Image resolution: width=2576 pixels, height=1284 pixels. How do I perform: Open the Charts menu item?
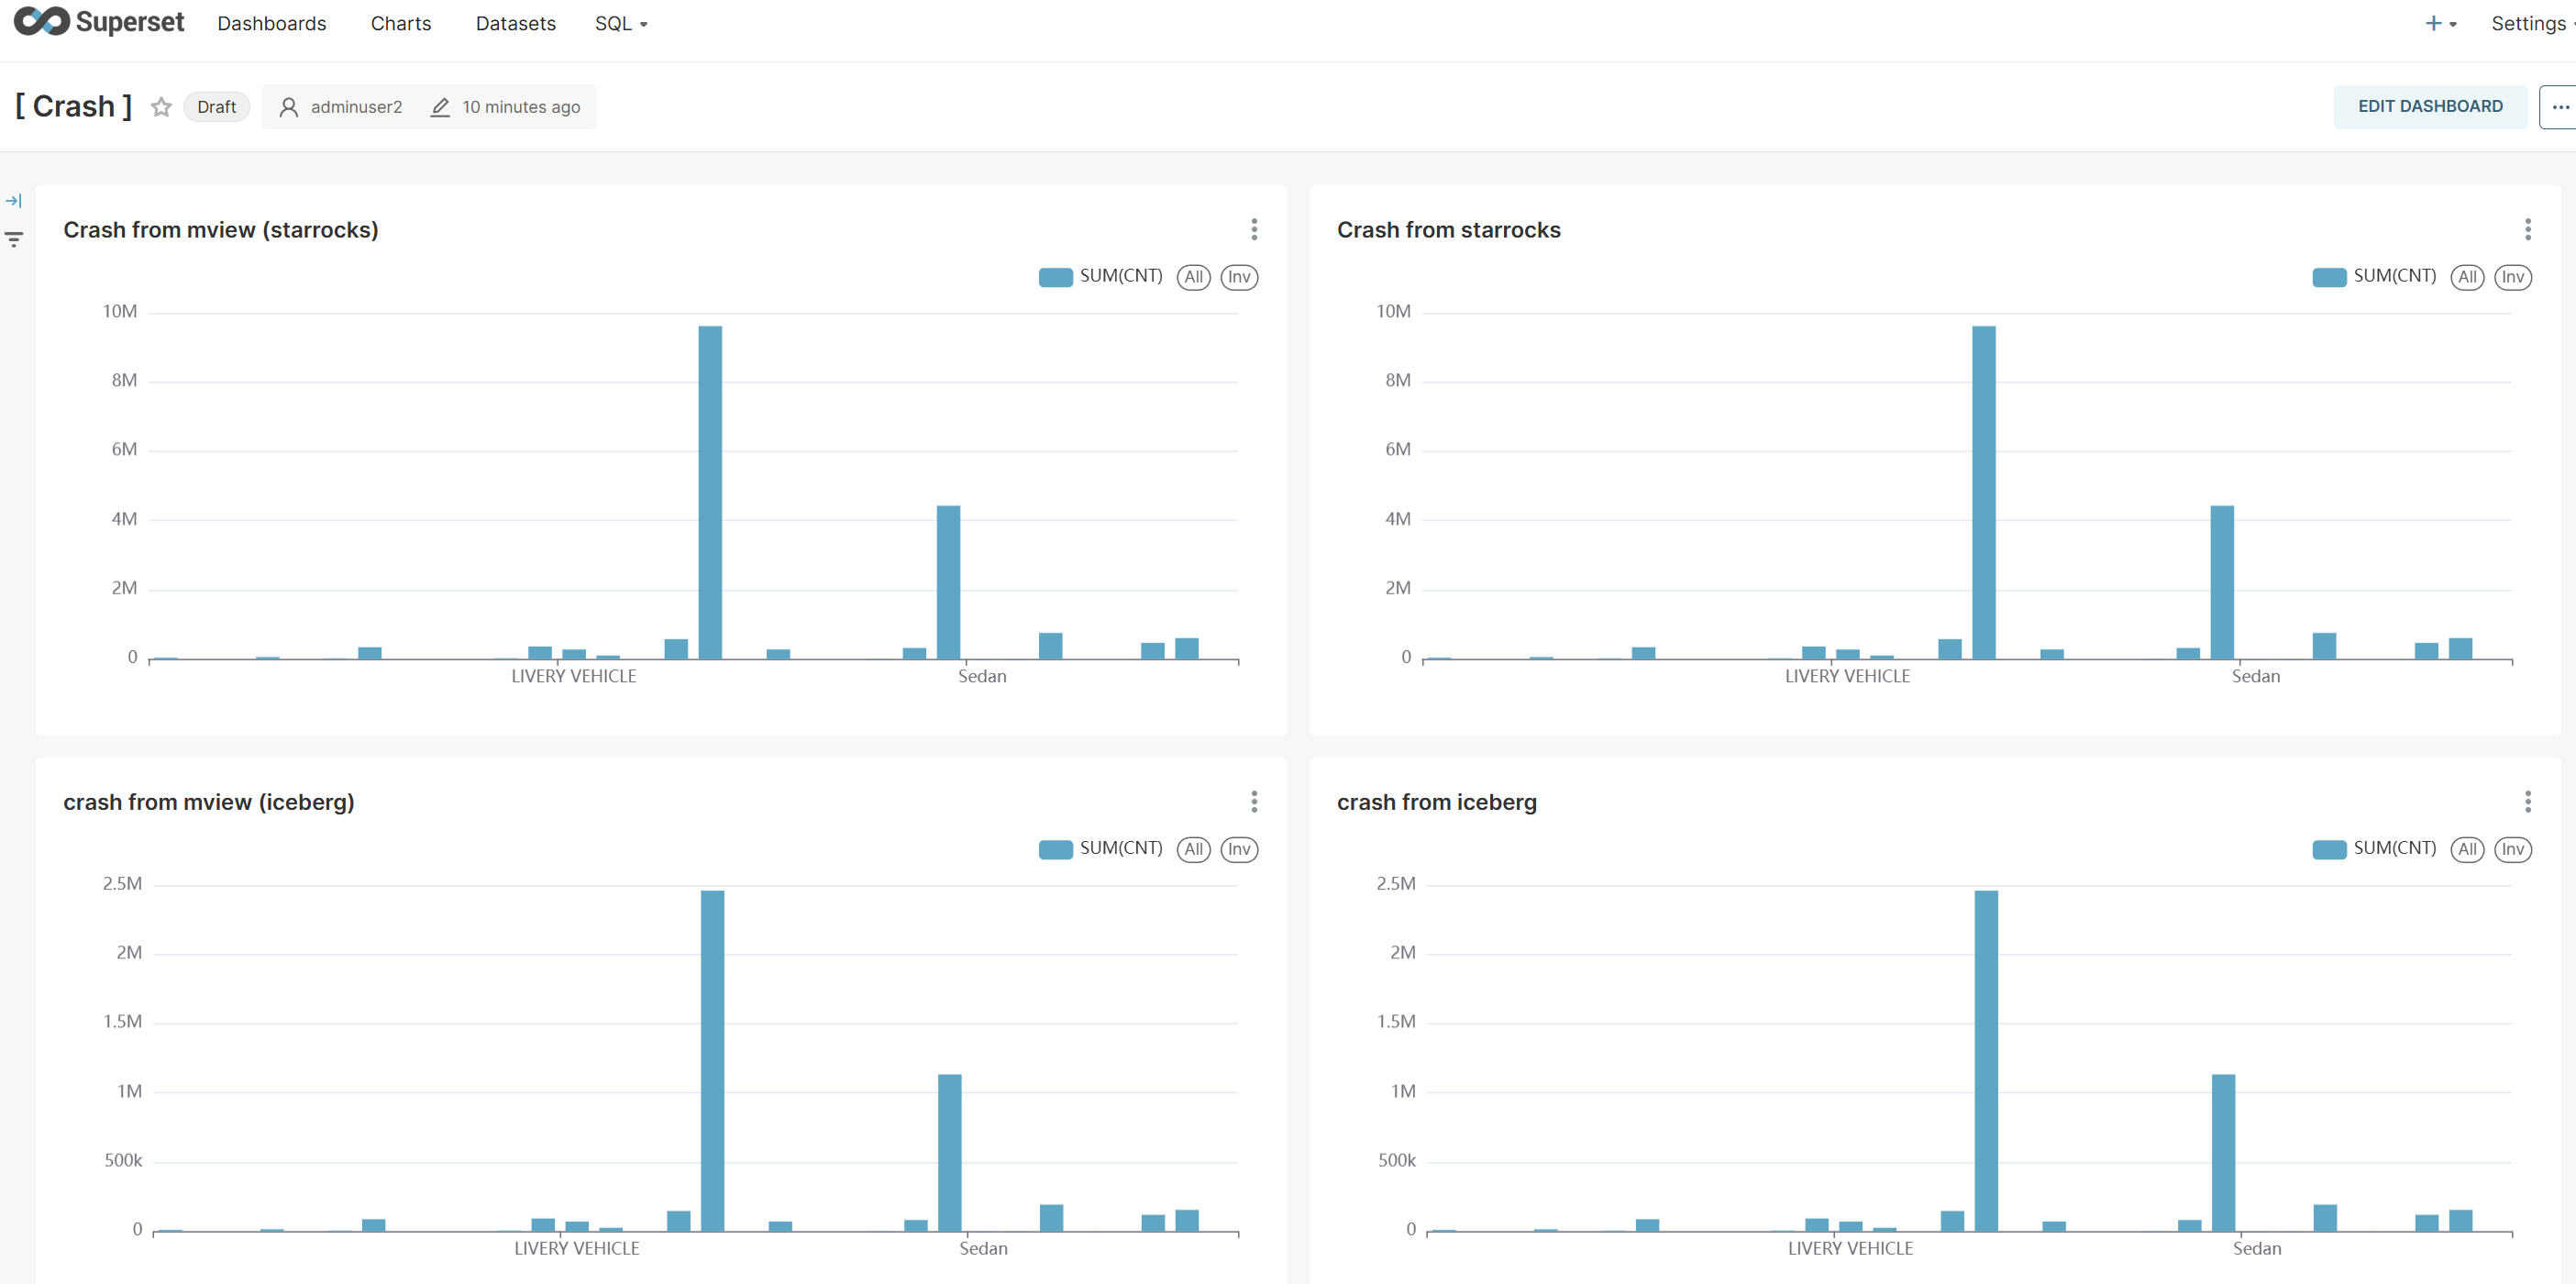[x=400, y=23]
